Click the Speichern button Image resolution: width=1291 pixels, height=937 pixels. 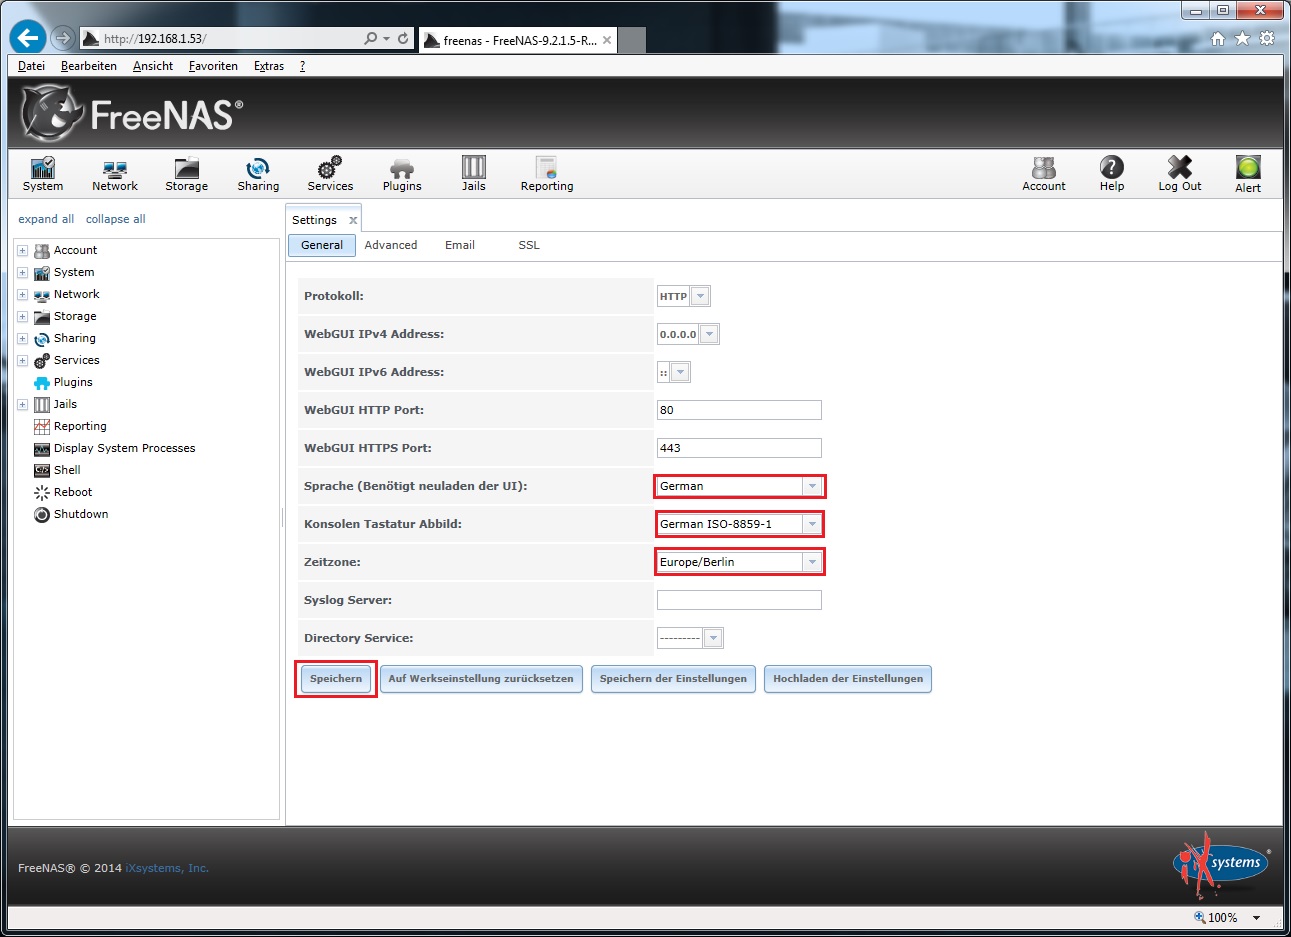pyautogui.click(x=336, y=679)
